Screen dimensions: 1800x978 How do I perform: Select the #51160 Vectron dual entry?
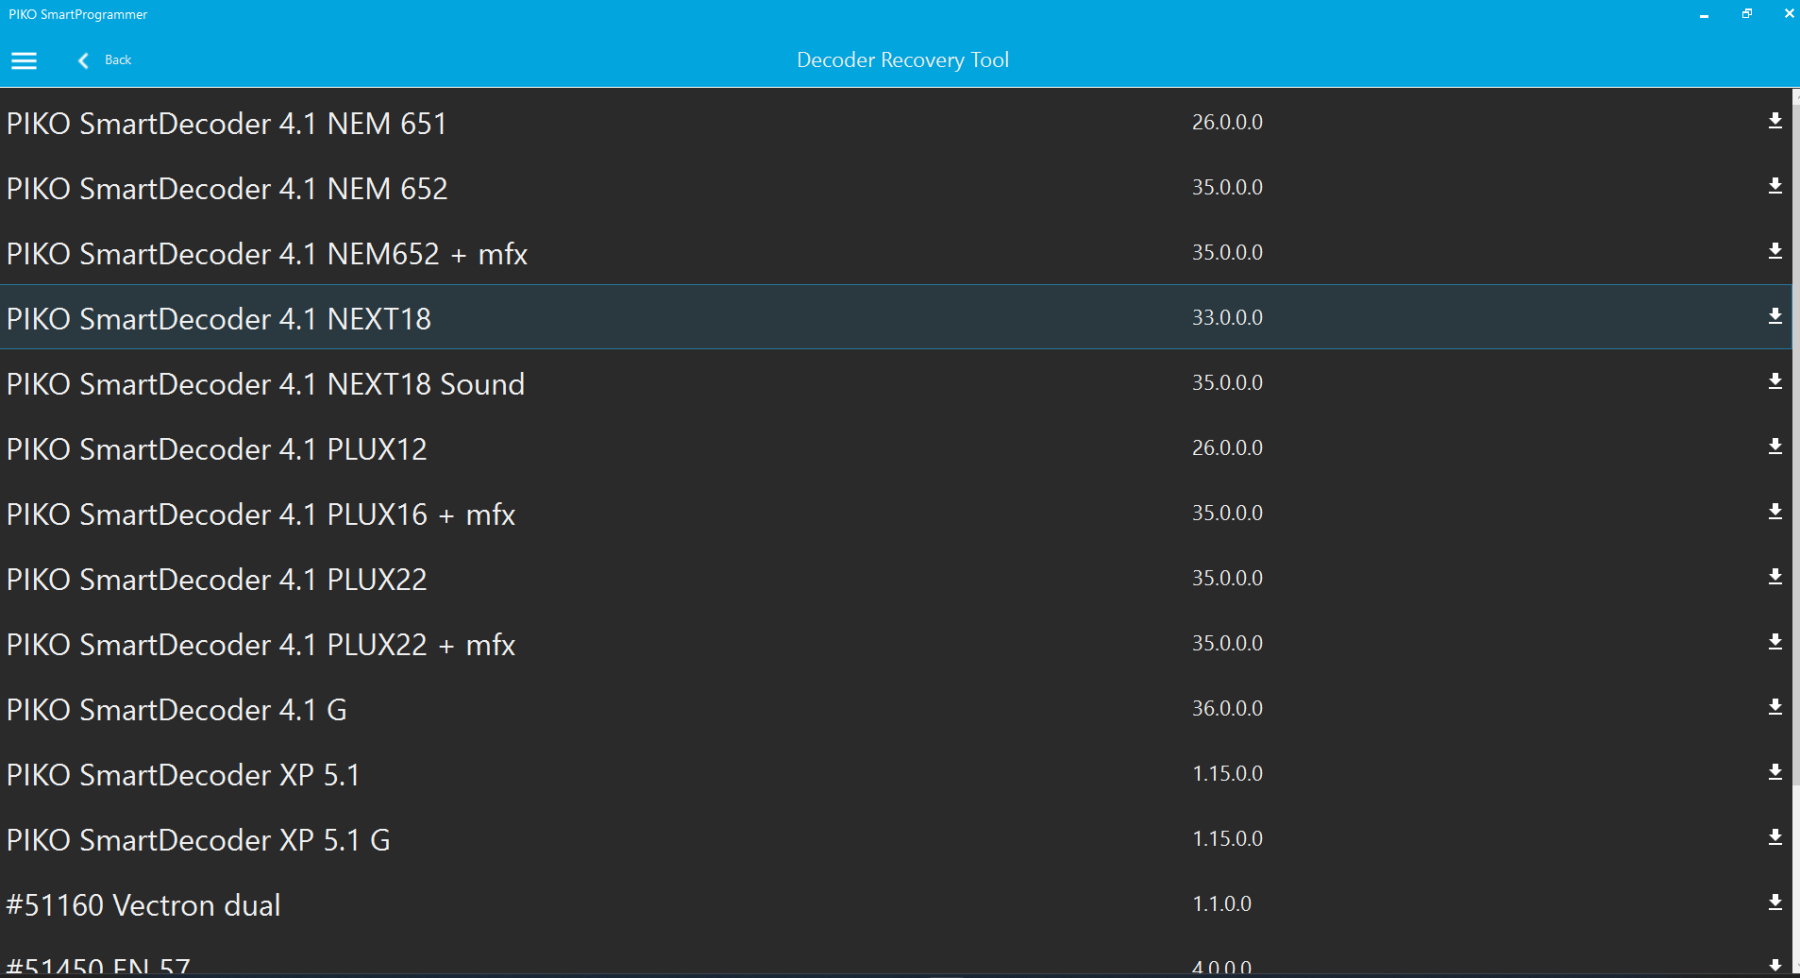[x=895, y=903]
